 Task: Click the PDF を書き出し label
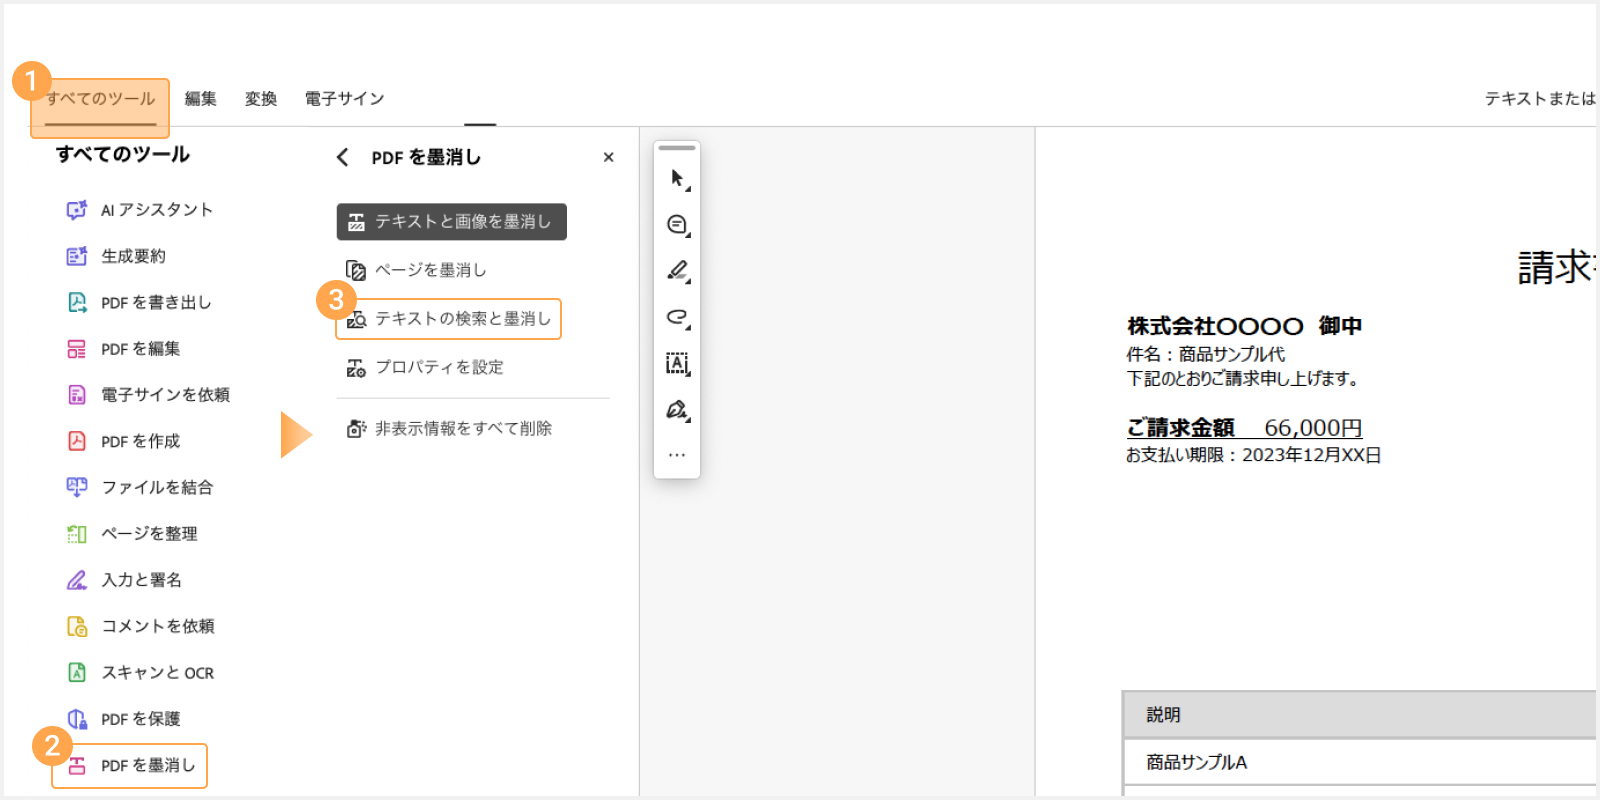coord(156,302)
